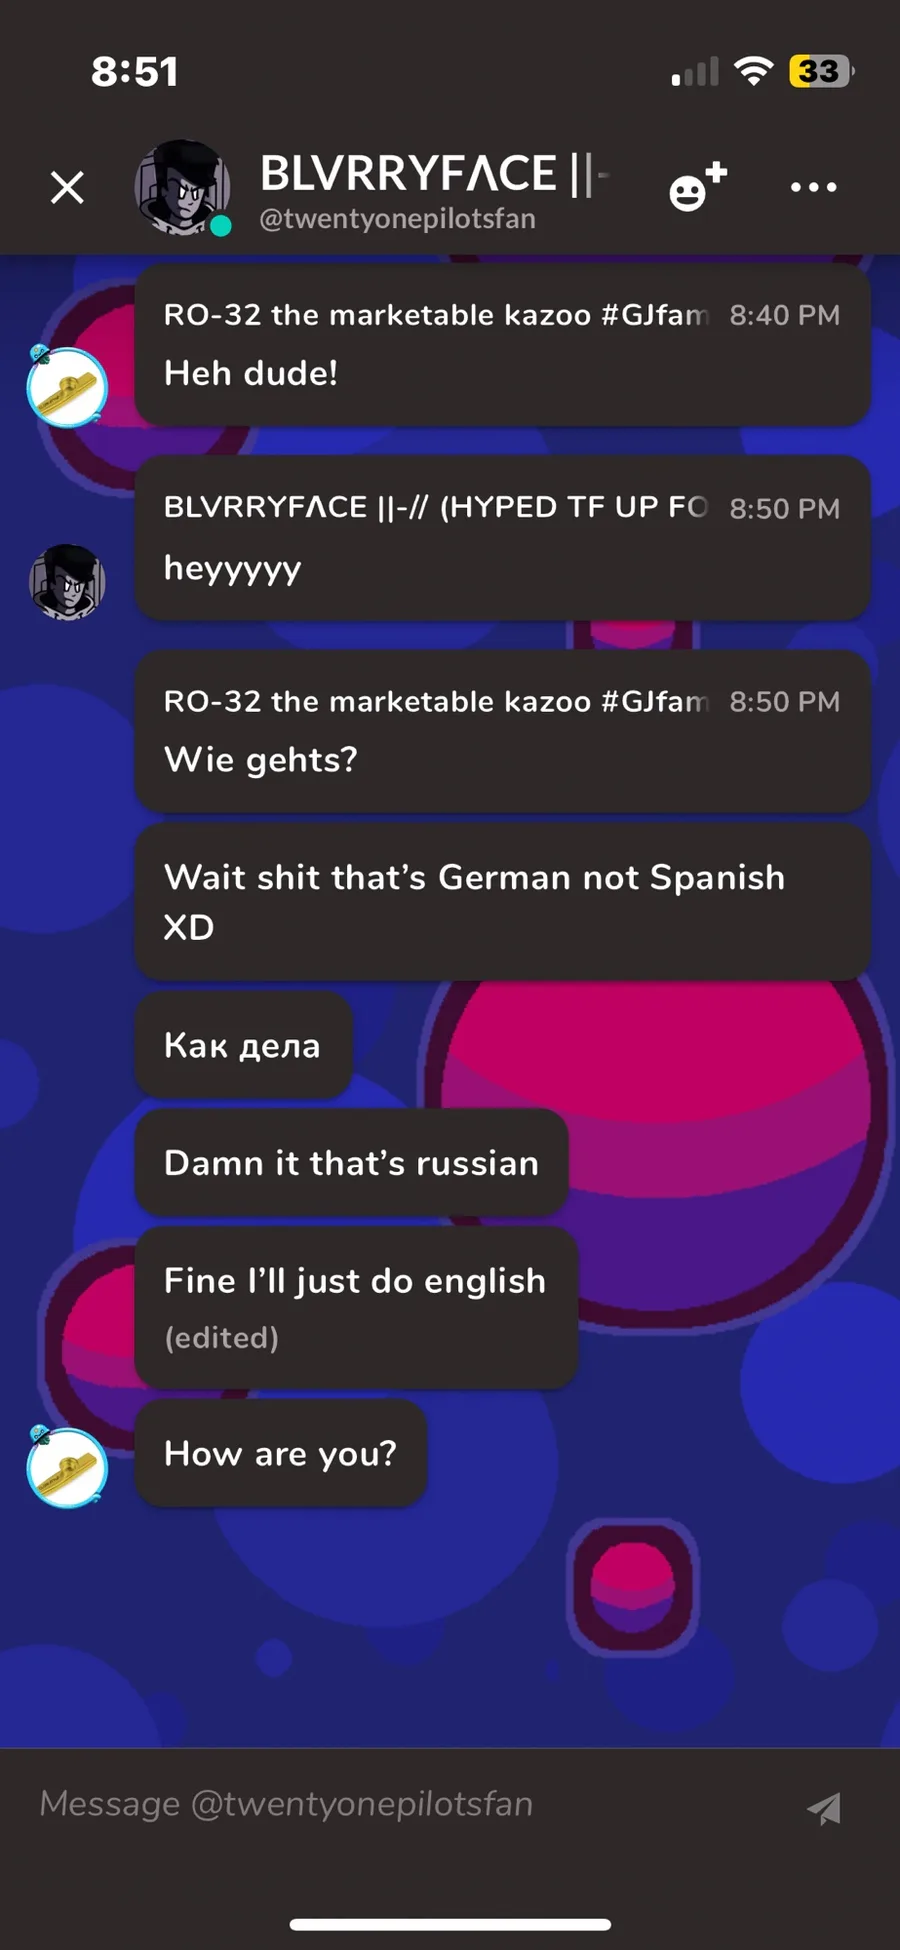900x1950 pixels.
Task: Close the chat with the X icon
Action: pos(67,187)
